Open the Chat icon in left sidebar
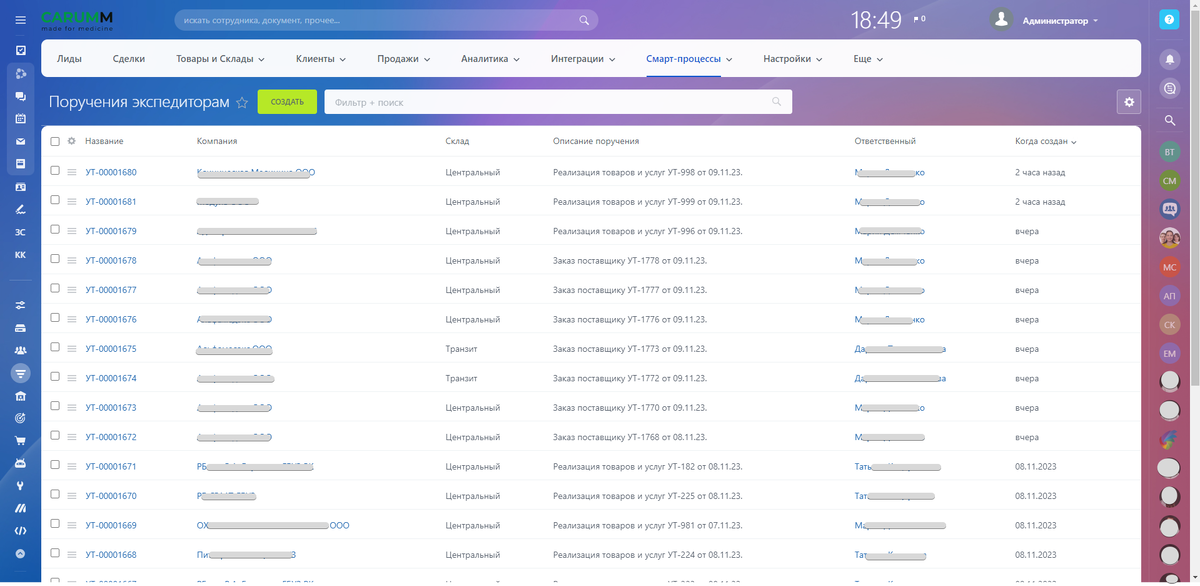The height and width of the screenshot is (586, 1200). 20,96
